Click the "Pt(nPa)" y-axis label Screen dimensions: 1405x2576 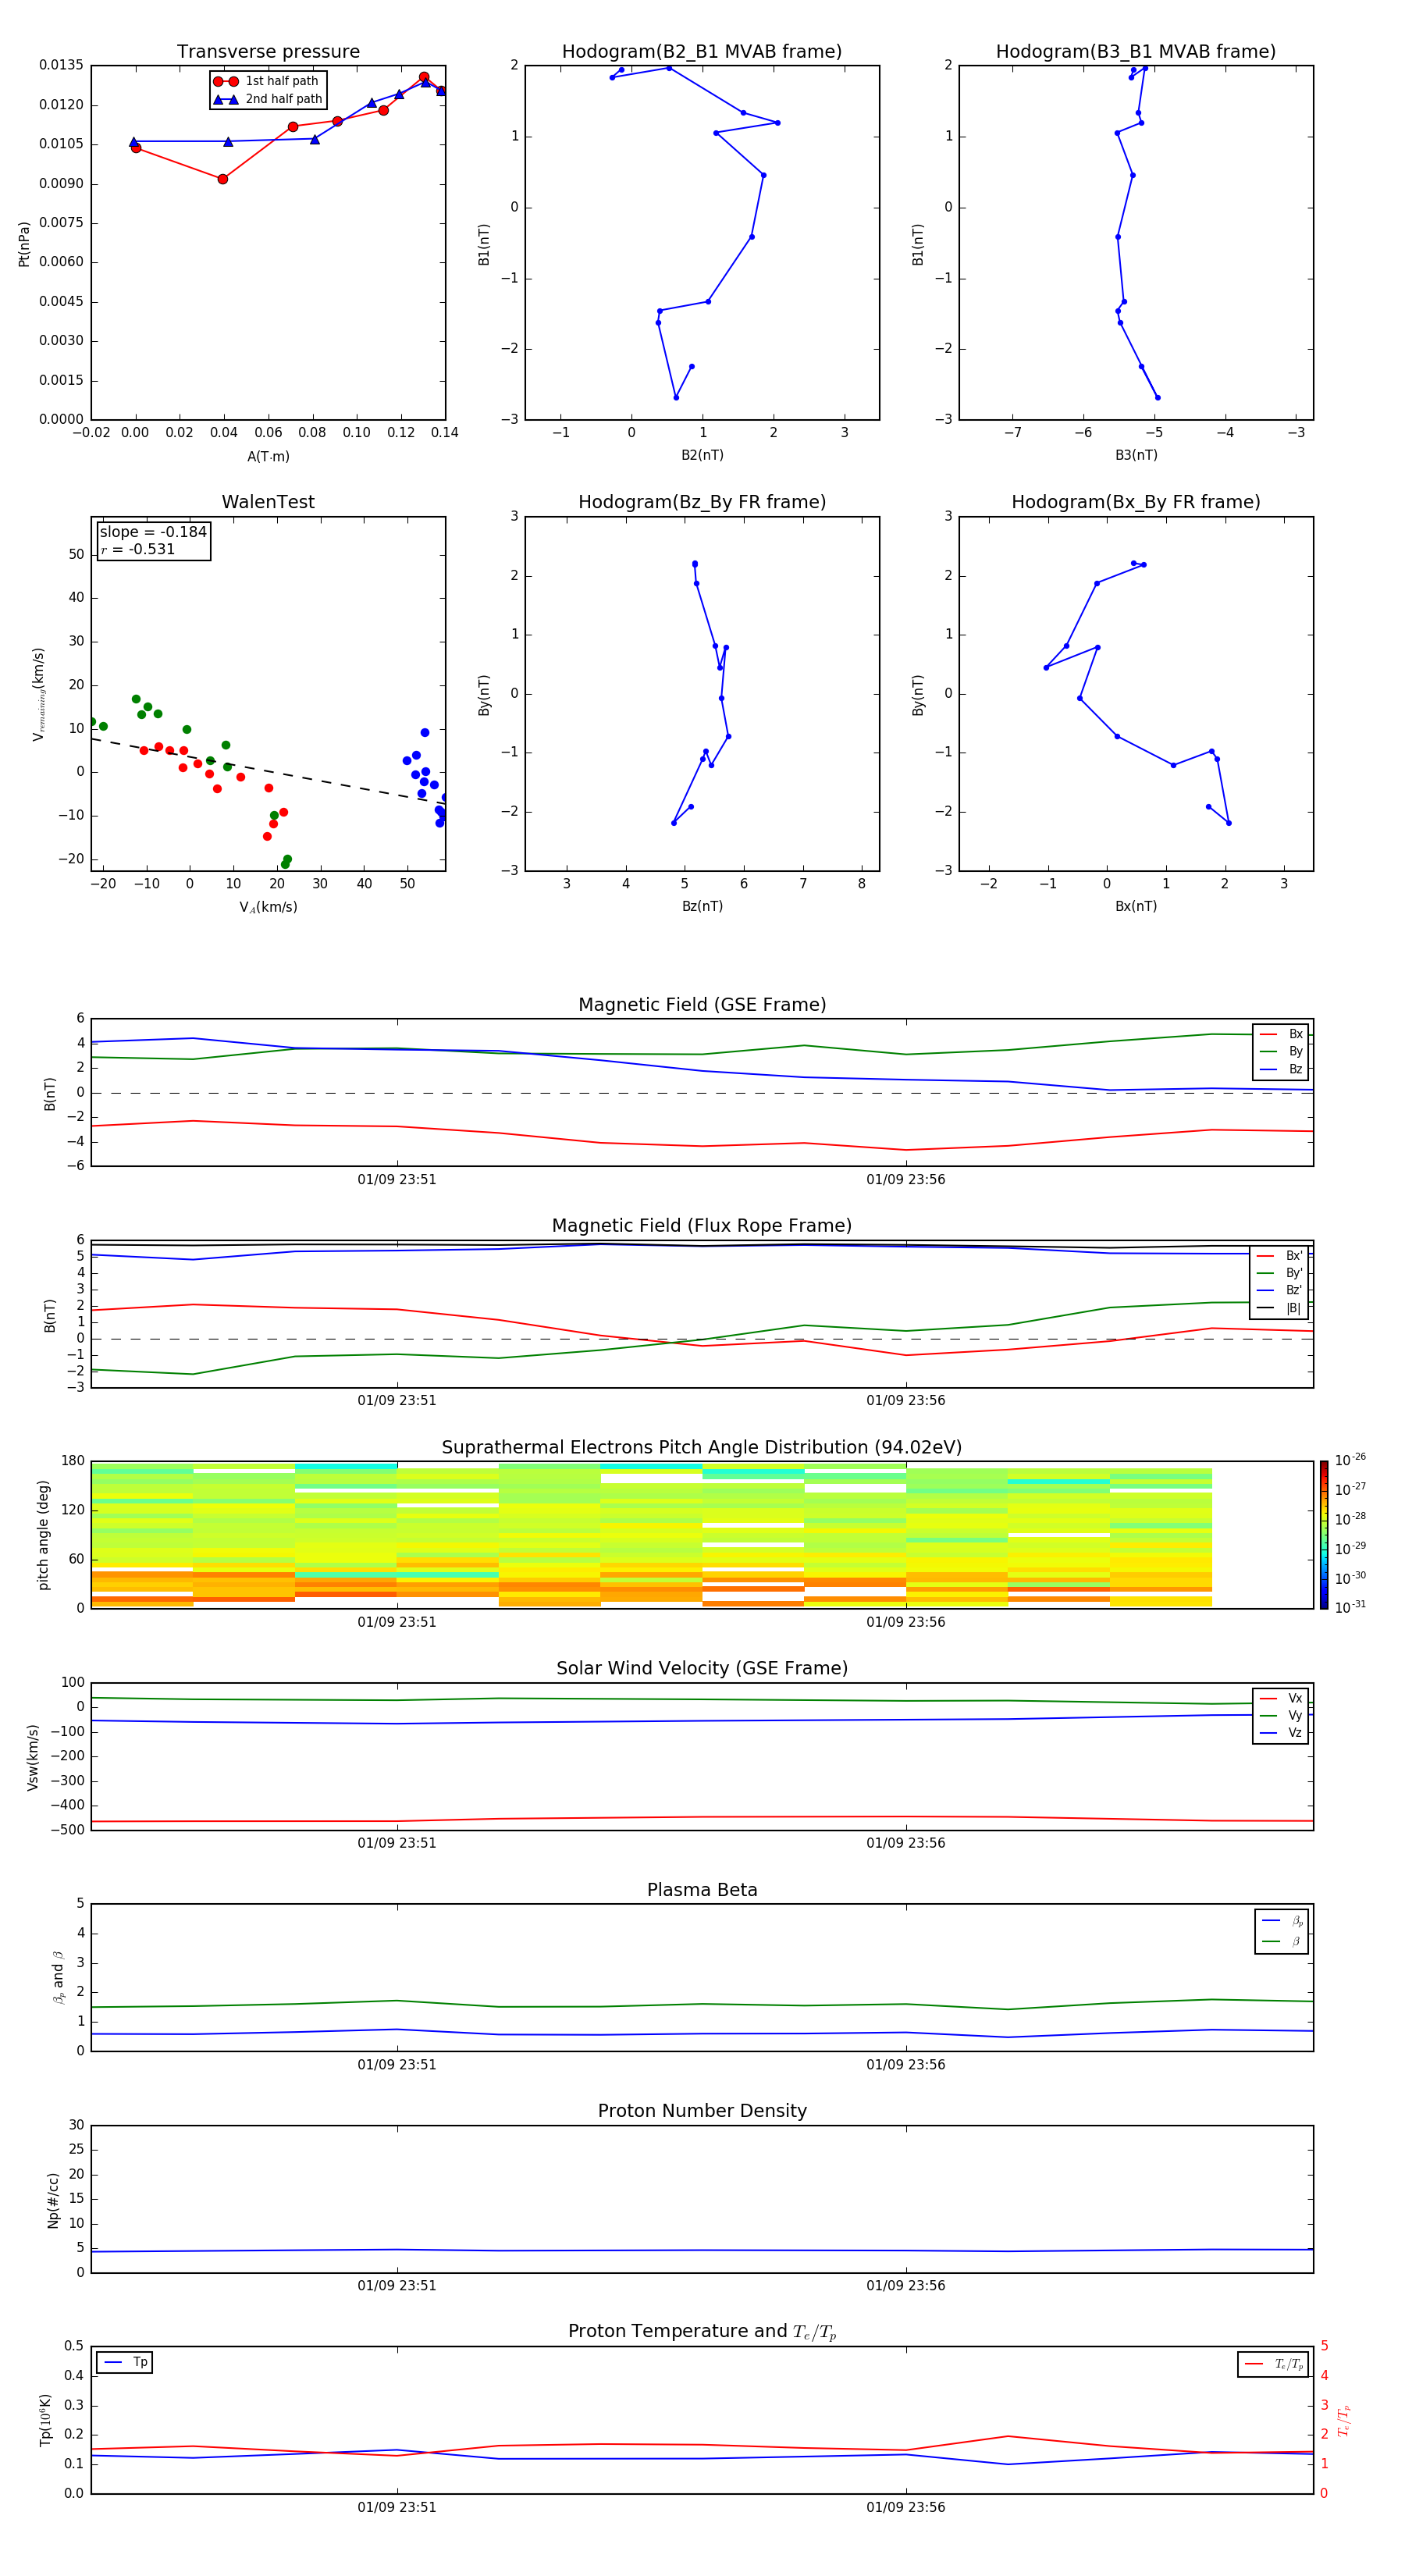click(24, 244)
